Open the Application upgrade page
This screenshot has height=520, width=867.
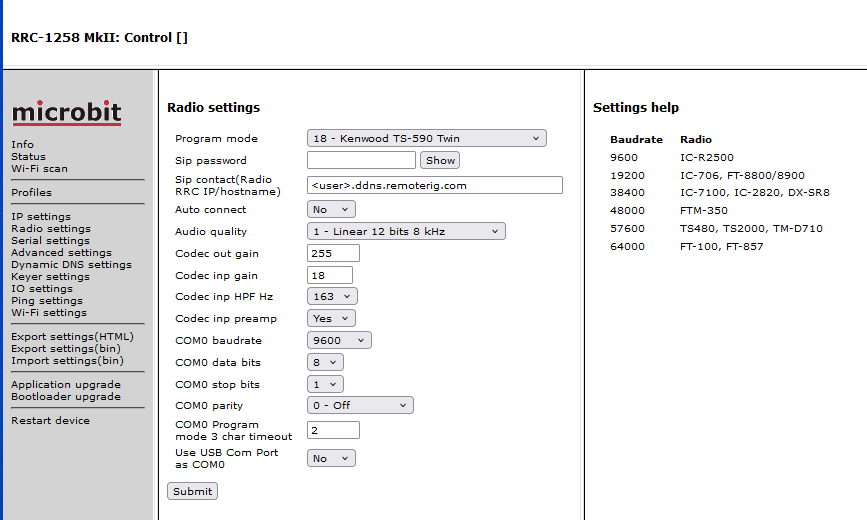65,385
